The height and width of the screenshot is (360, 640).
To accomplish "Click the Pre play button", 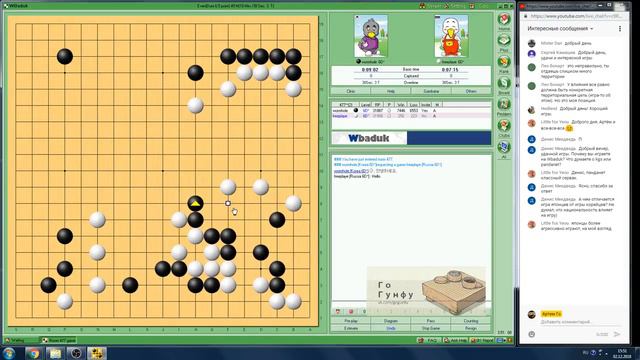I will click(x=351, y=321).
